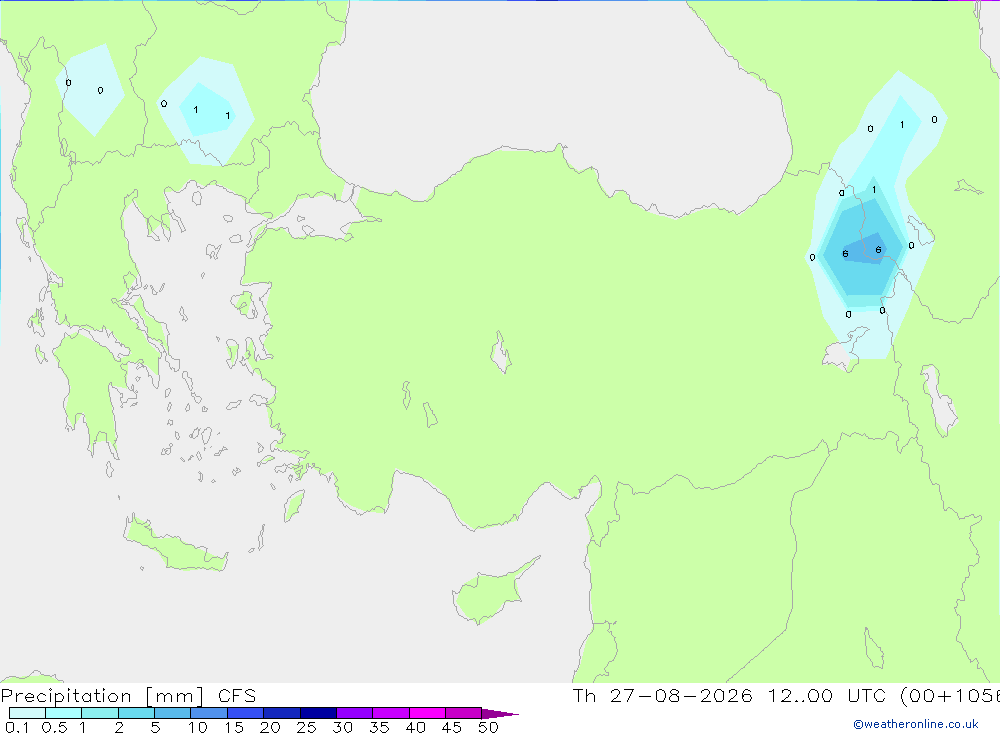Click the legend label '35'

pyautogui.click(x=379, y=727)
